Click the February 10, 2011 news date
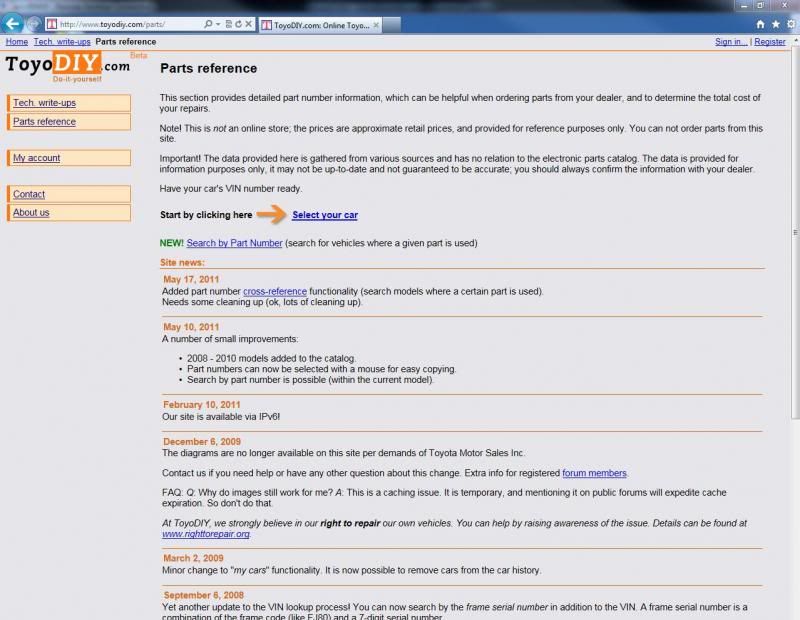The width and height of the screenshot is (800, 620). pos(202,405)
